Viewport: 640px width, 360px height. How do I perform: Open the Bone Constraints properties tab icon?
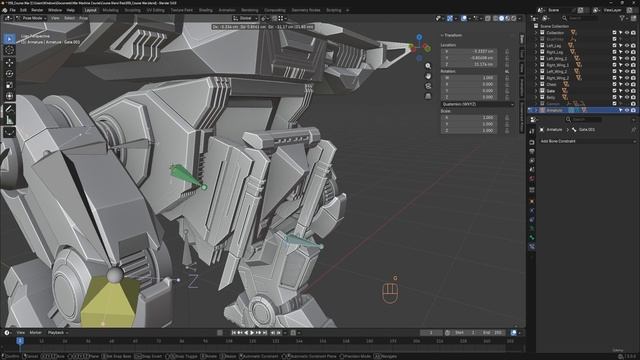[x=531, y=247]
